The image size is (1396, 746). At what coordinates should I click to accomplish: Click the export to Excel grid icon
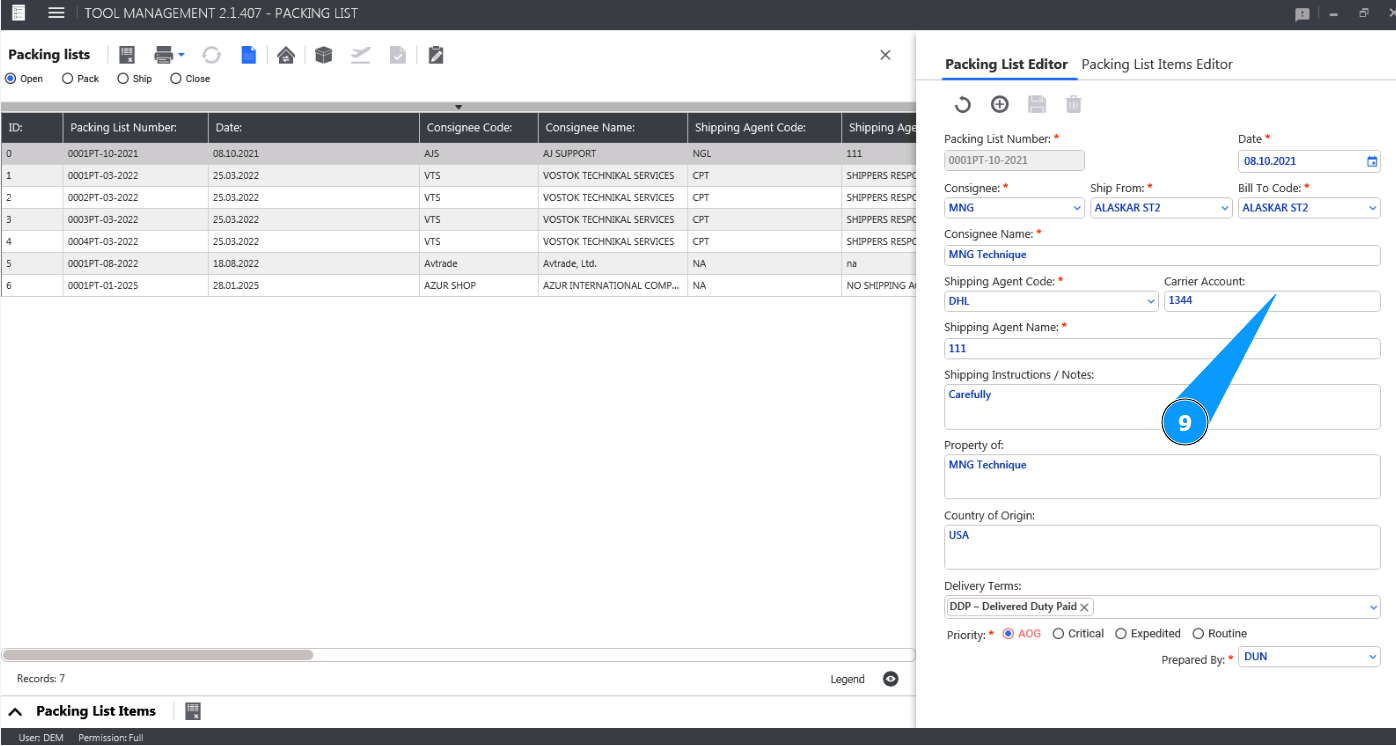coord(127,55)
